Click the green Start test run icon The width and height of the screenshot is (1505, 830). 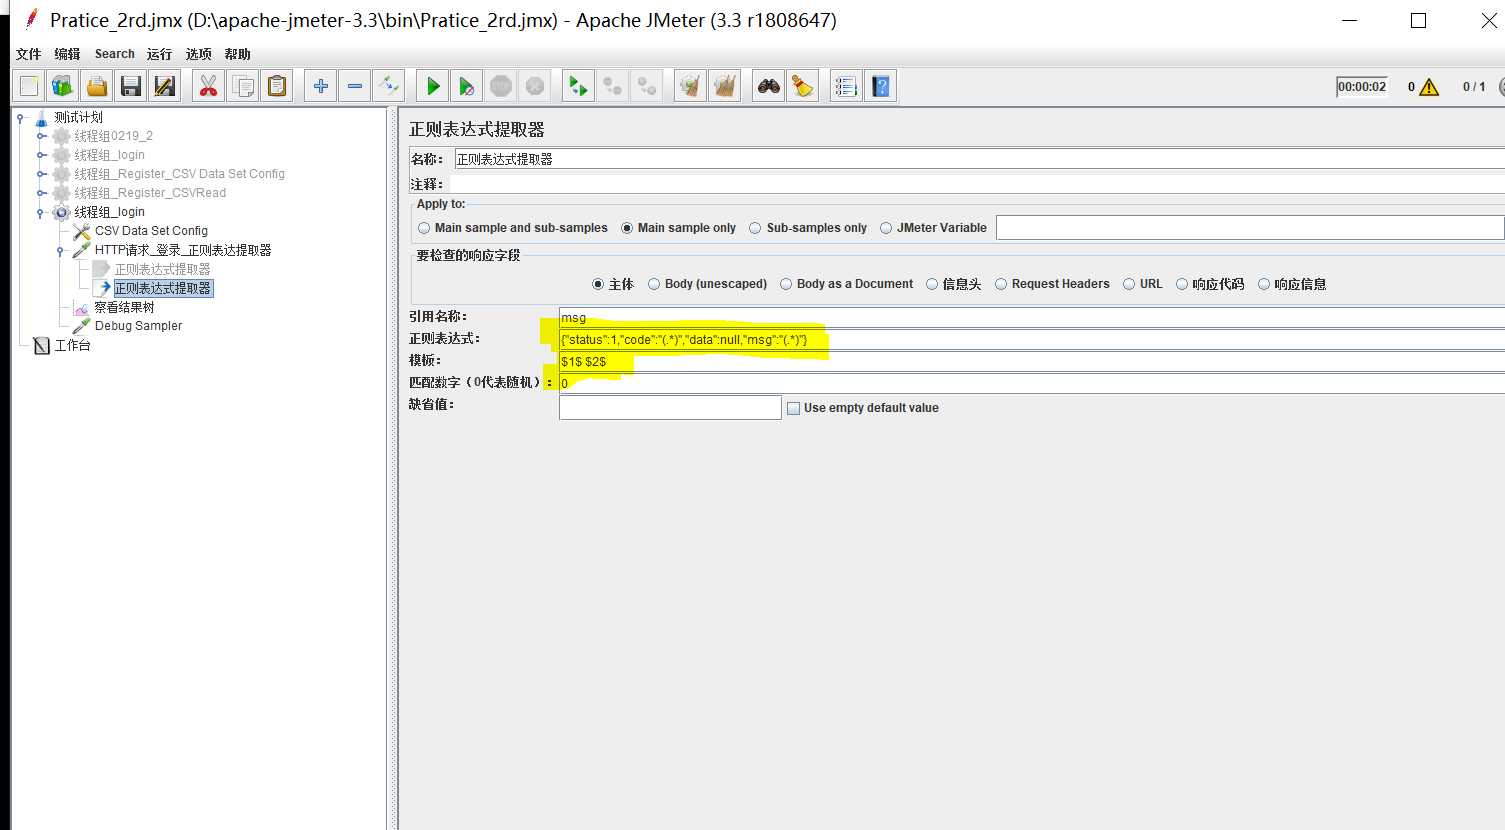(433, 87)
